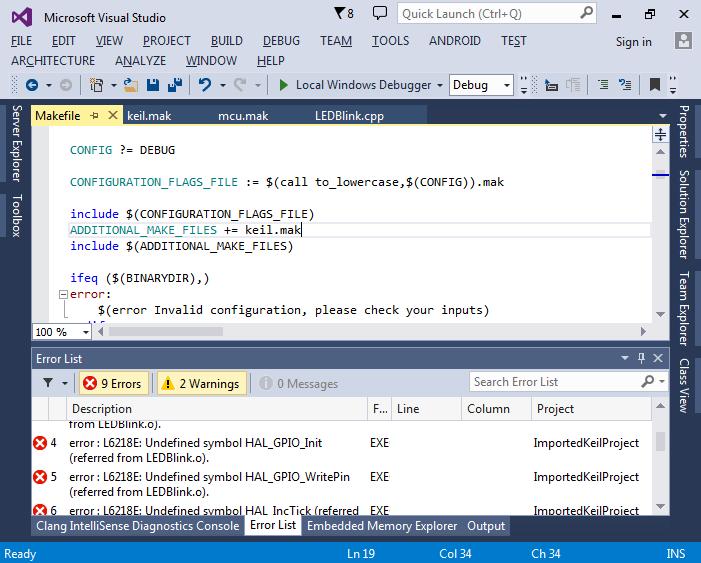Viewport: 701px width, 563px height.
Task: Open the Embedded Memory Explorer tab
Action: 381,525
